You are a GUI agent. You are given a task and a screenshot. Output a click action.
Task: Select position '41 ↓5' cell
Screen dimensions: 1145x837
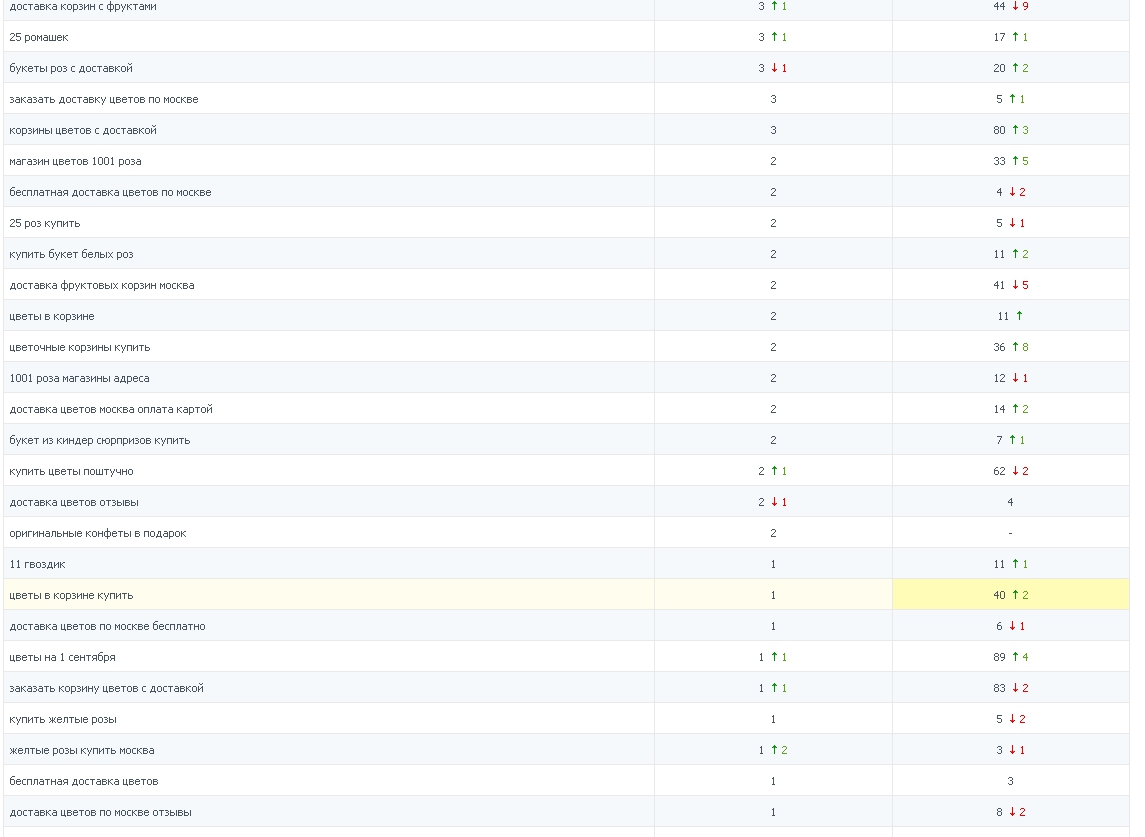click(x=1011, y=286)
